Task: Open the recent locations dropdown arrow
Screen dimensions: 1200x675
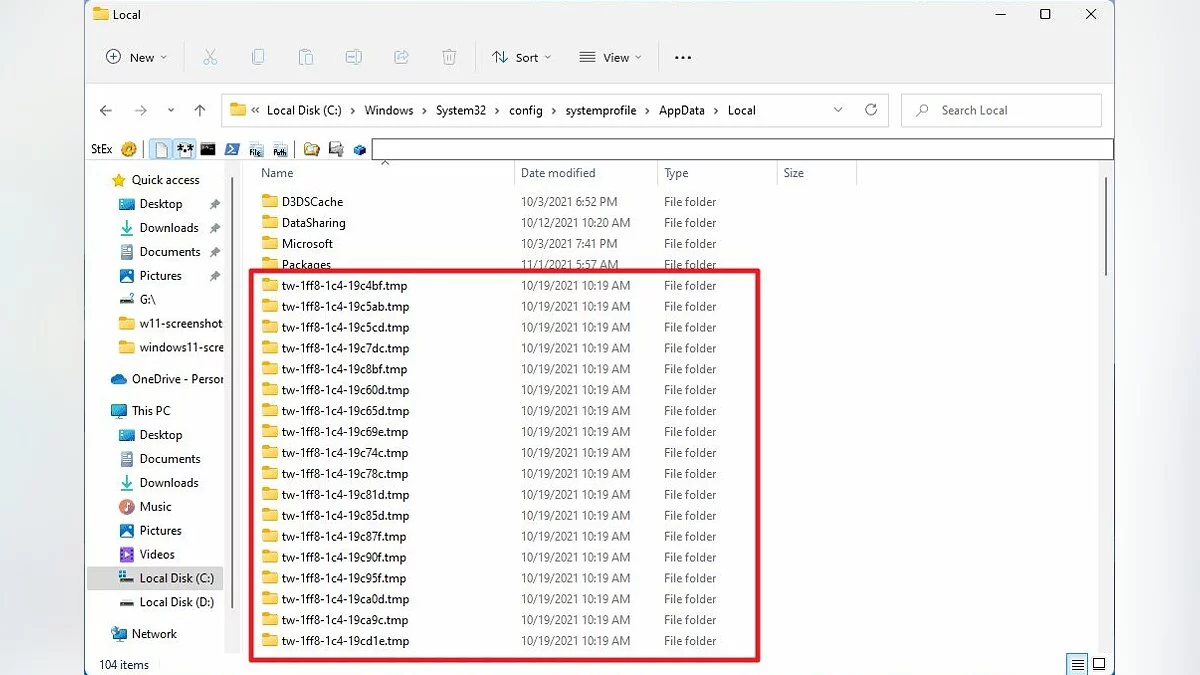Action: (x=171, y=110)
